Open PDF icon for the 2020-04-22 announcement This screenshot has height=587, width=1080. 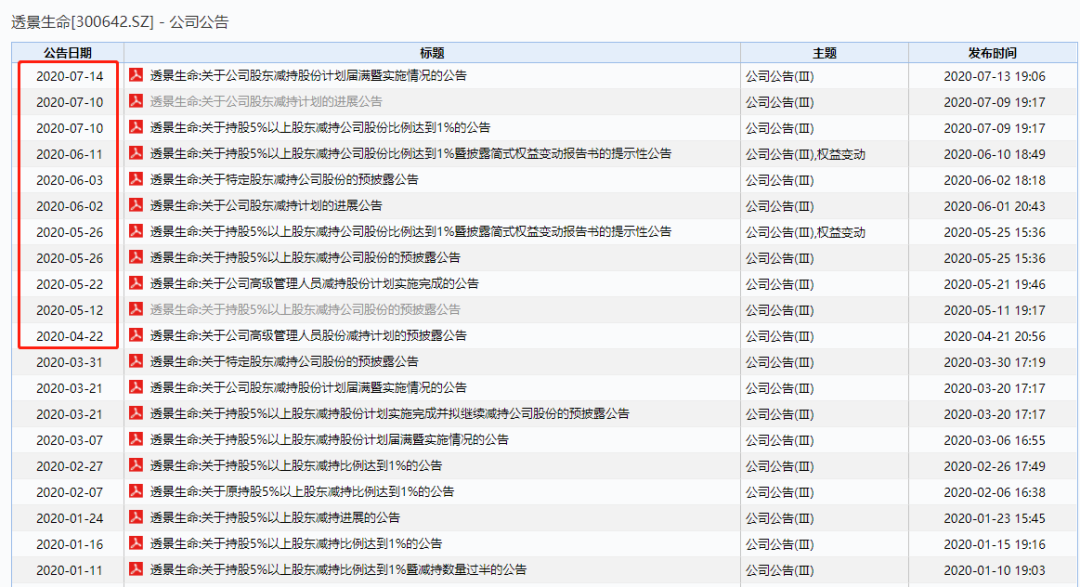click(x=136, y=336)
